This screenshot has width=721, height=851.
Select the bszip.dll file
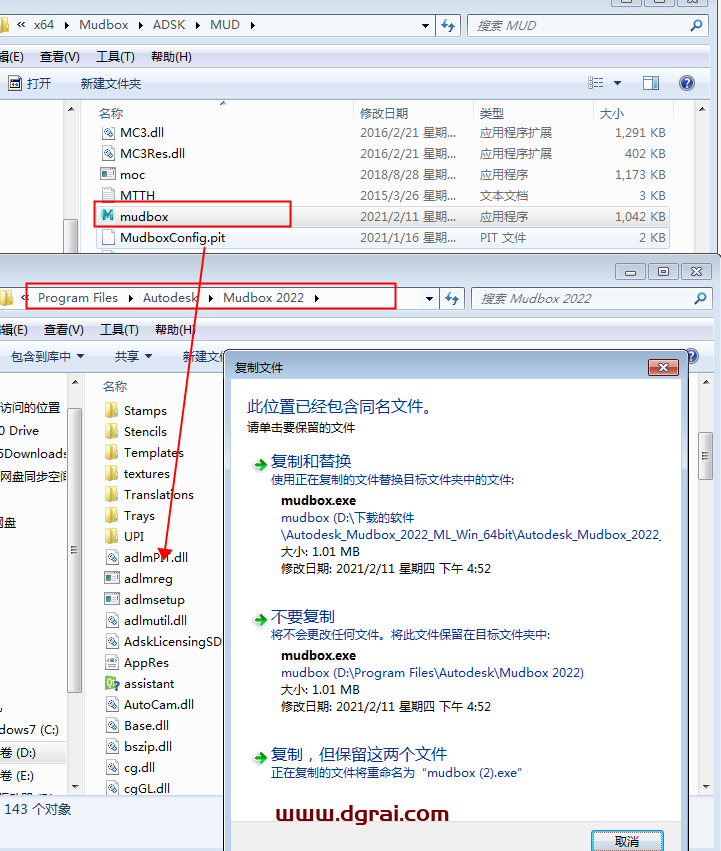tap(148, 747)
